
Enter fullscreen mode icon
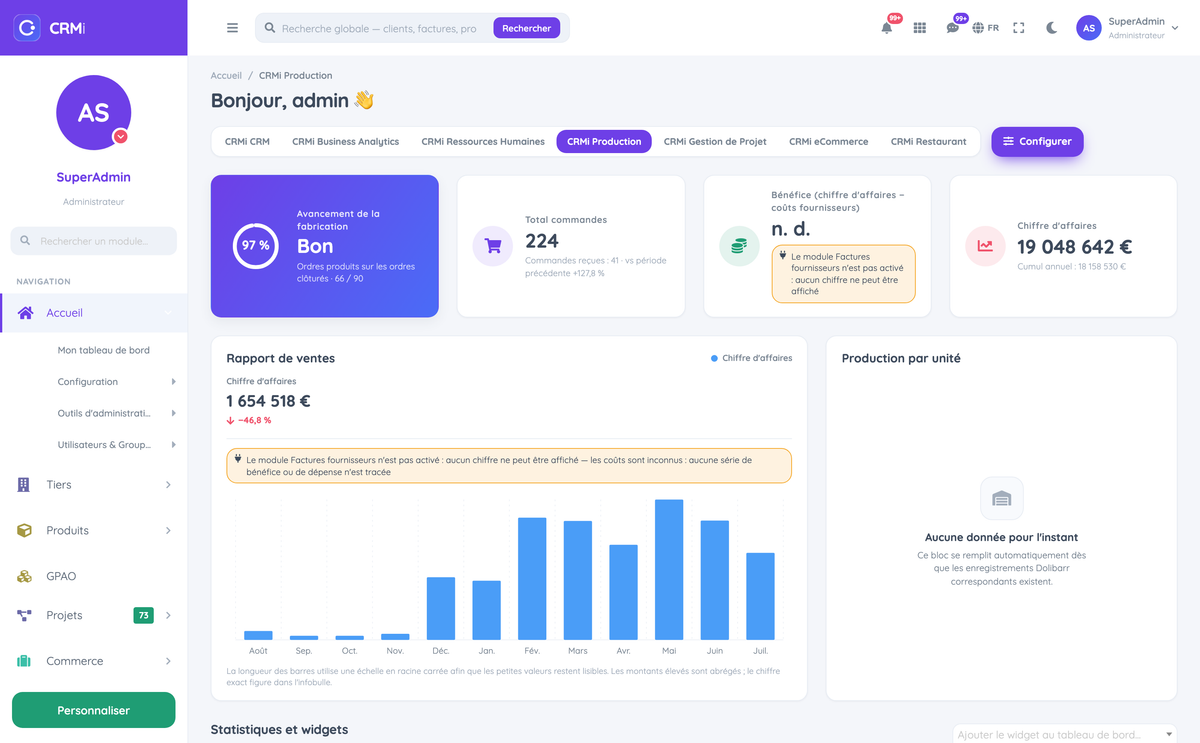click(1019, 28)
